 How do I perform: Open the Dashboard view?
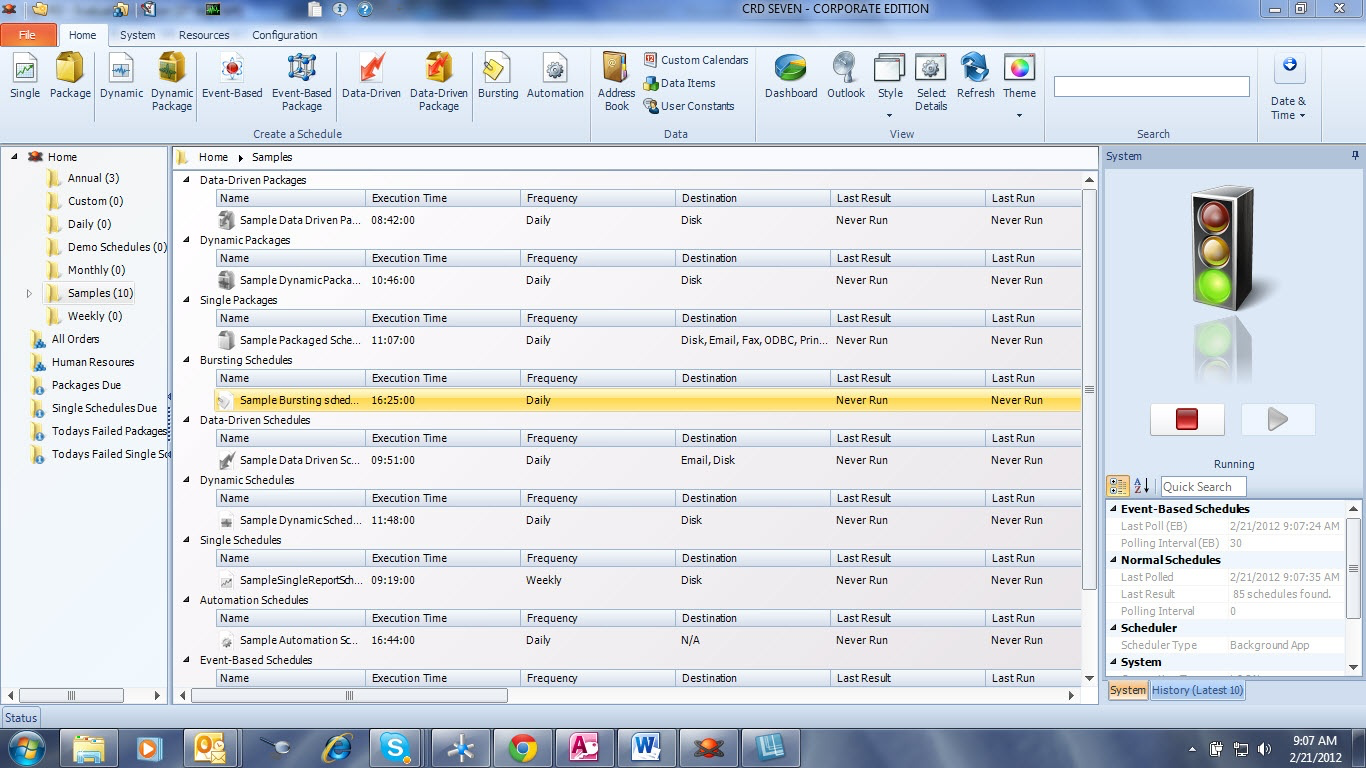coord(790,80)
